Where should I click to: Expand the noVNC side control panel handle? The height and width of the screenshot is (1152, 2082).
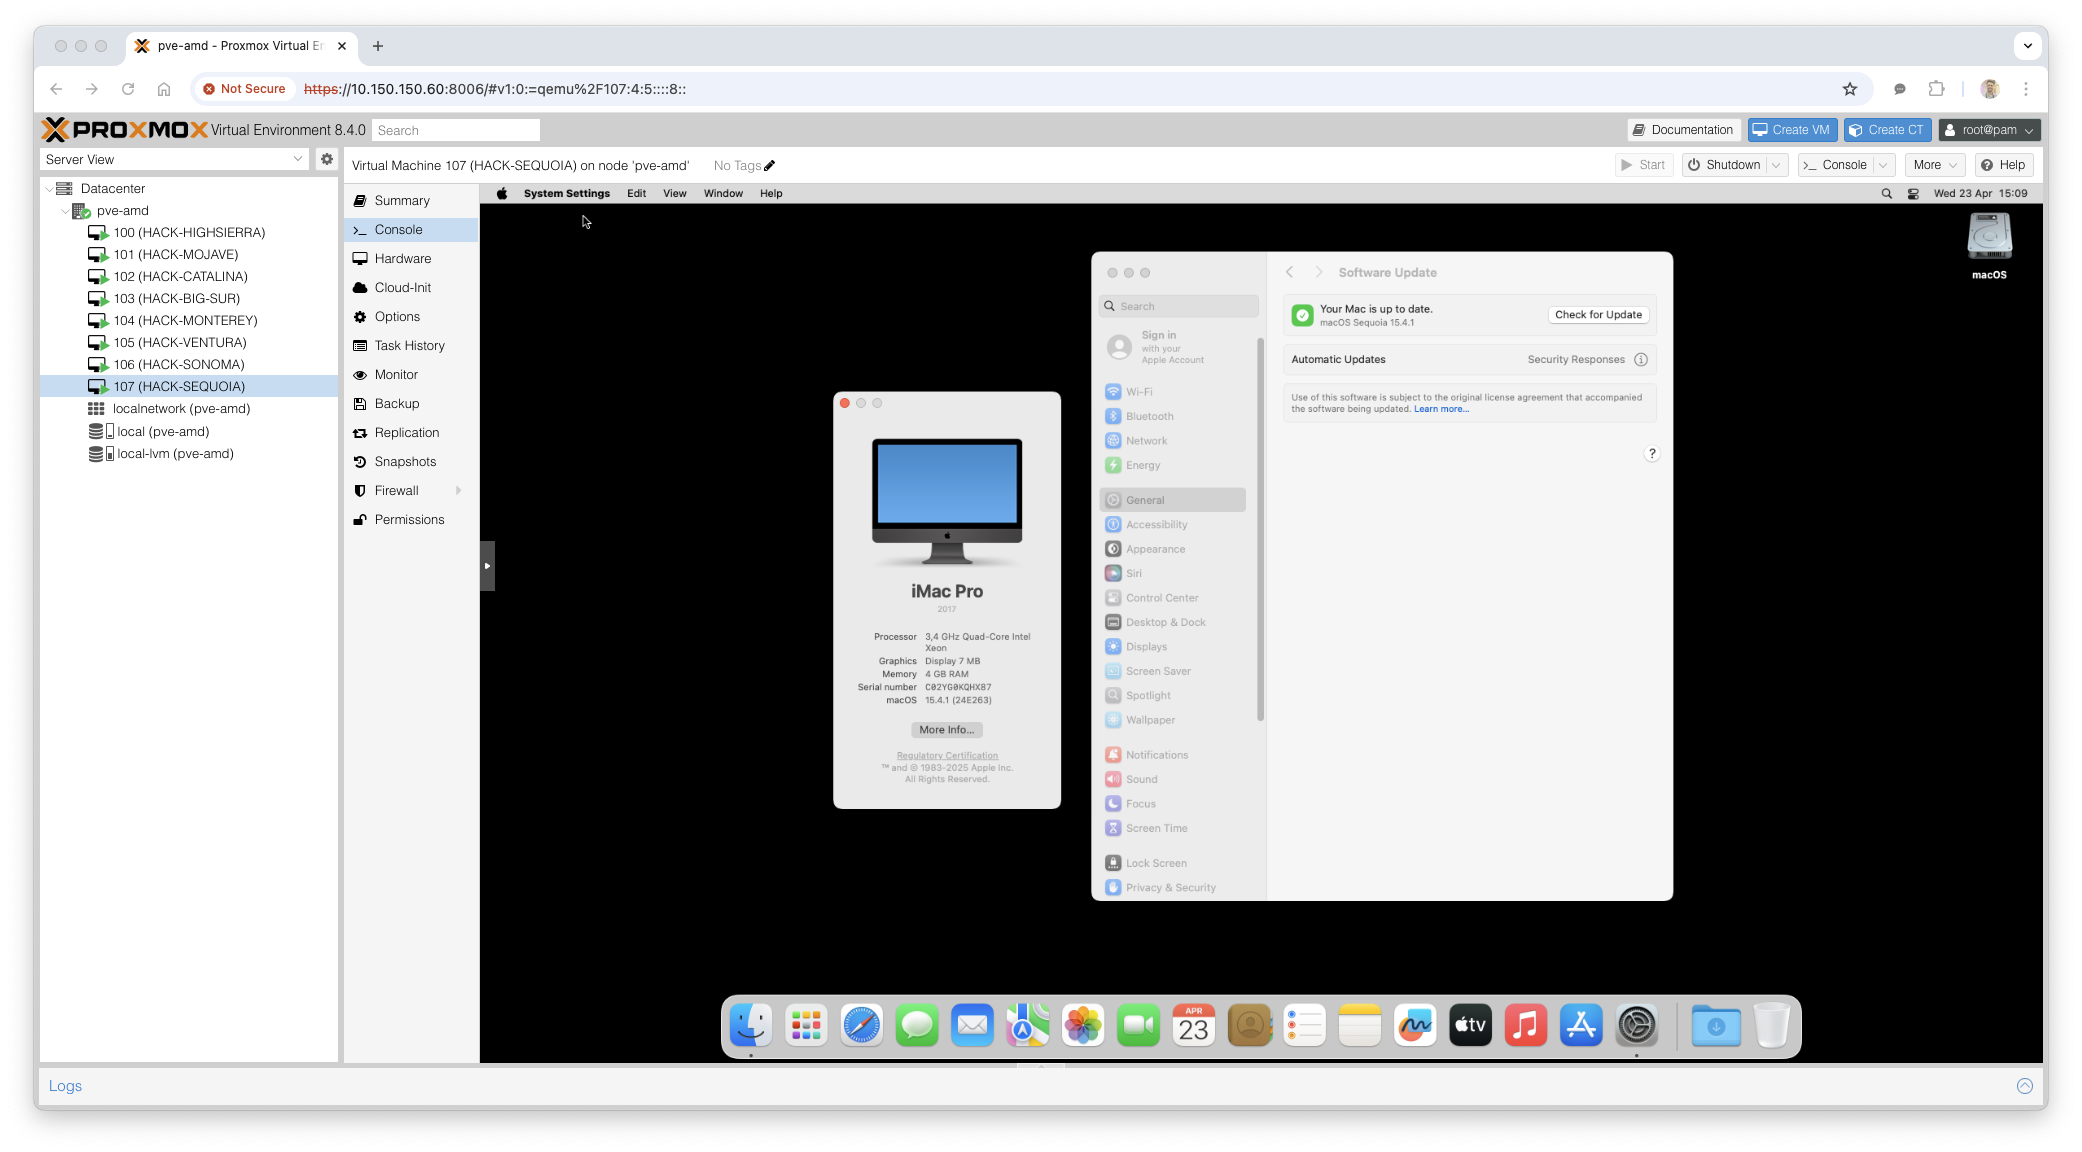(x=487, y=566)
